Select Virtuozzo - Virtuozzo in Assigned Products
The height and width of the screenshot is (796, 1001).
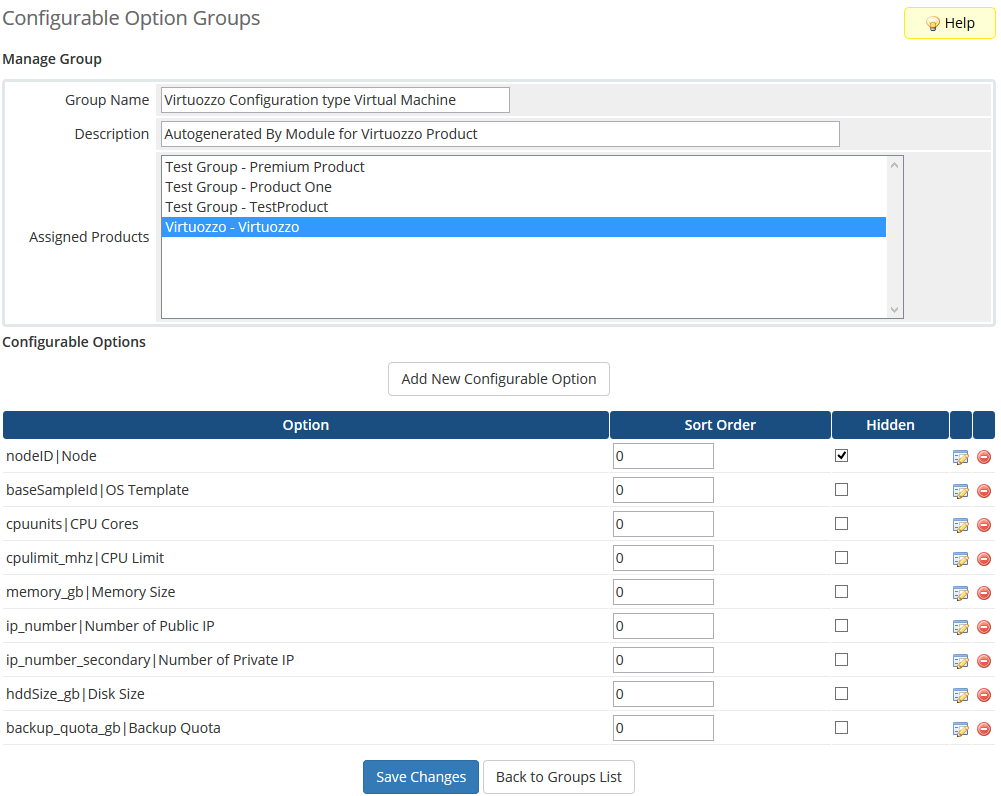click(x=523, y=227)
